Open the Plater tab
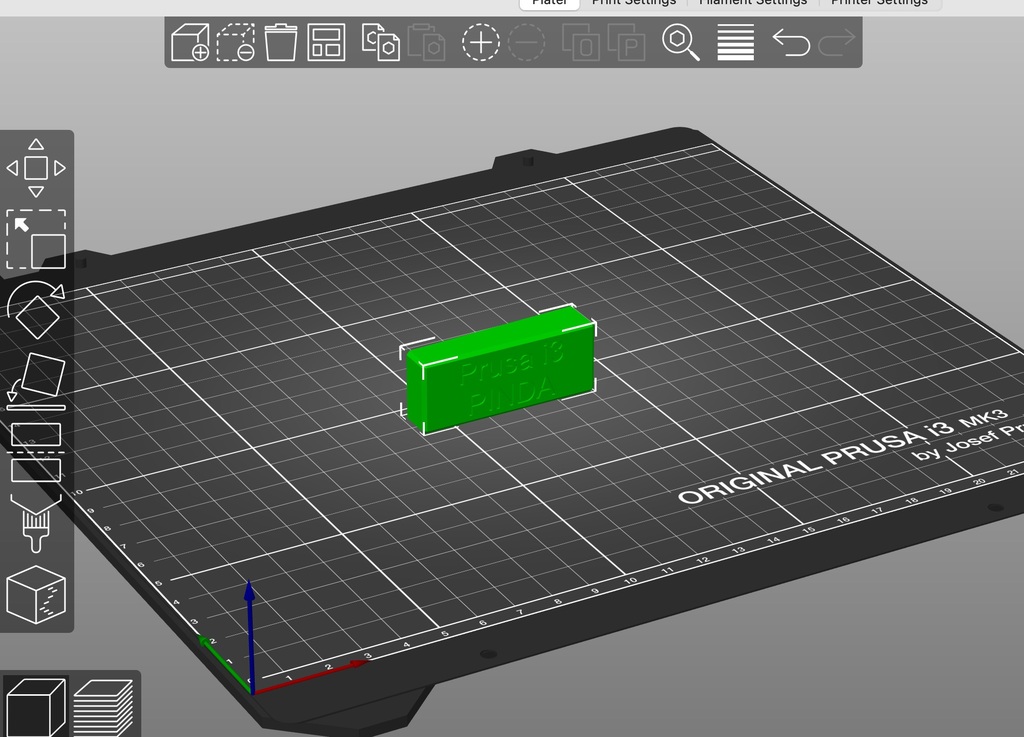 pos(549,3)
